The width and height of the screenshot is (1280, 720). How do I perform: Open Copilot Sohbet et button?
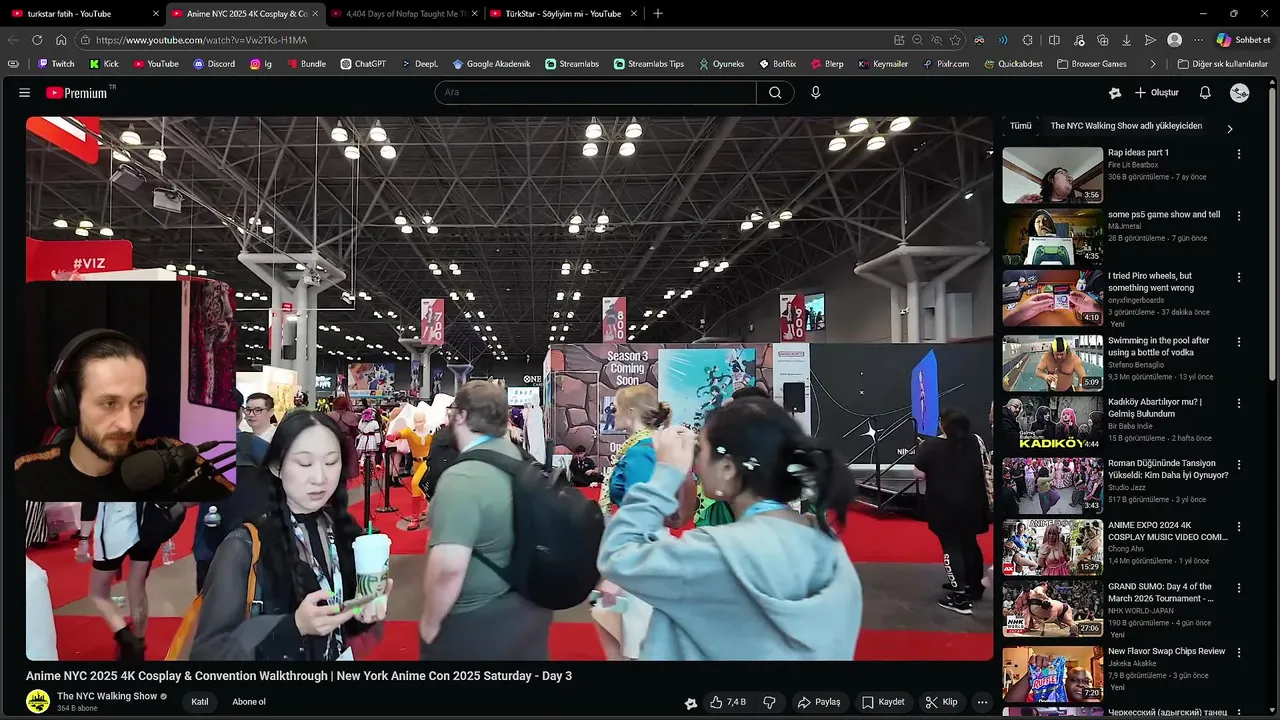[1243, 40]
